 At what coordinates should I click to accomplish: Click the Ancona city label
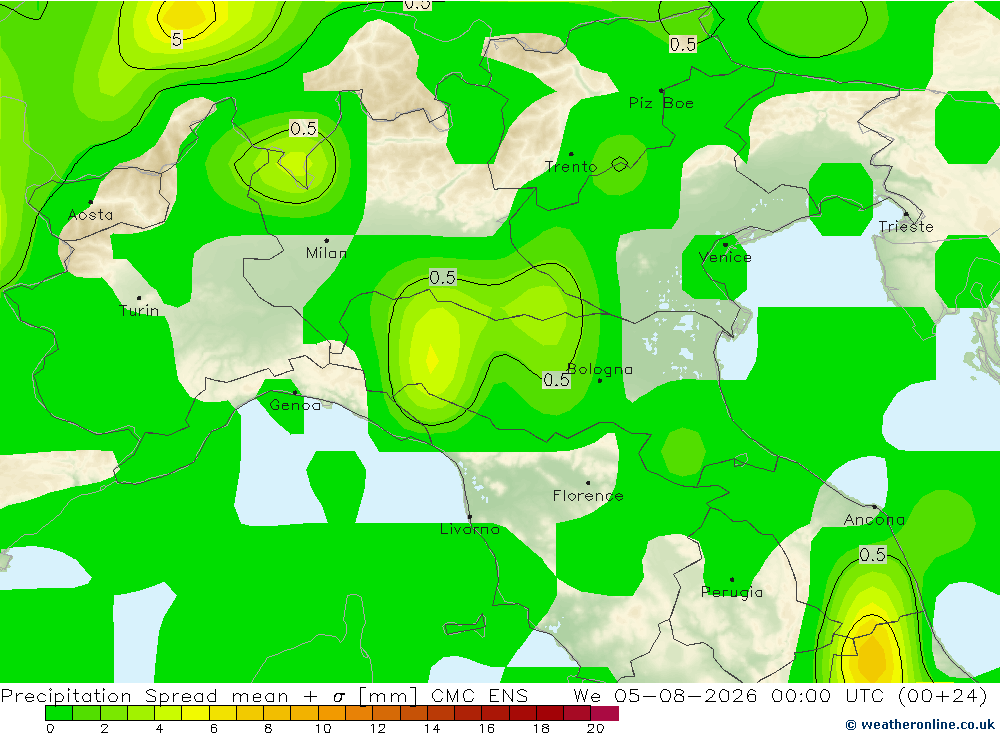pos(874,520)
